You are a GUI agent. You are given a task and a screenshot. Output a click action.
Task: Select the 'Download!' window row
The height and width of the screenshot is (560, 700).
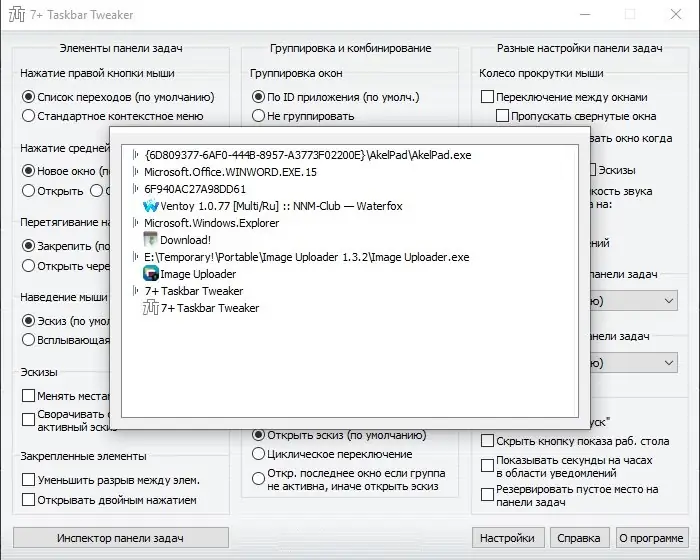click(x=185, y=240)
